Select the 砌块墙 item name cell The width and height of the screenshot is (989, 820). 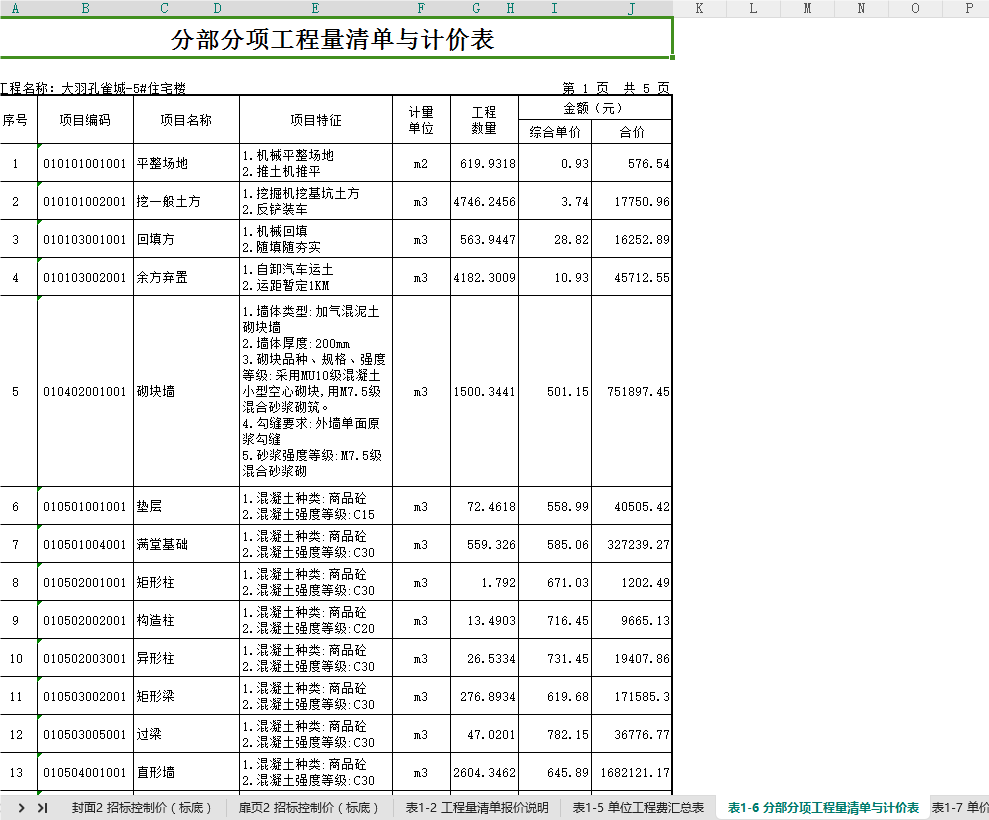pos(186,391)
